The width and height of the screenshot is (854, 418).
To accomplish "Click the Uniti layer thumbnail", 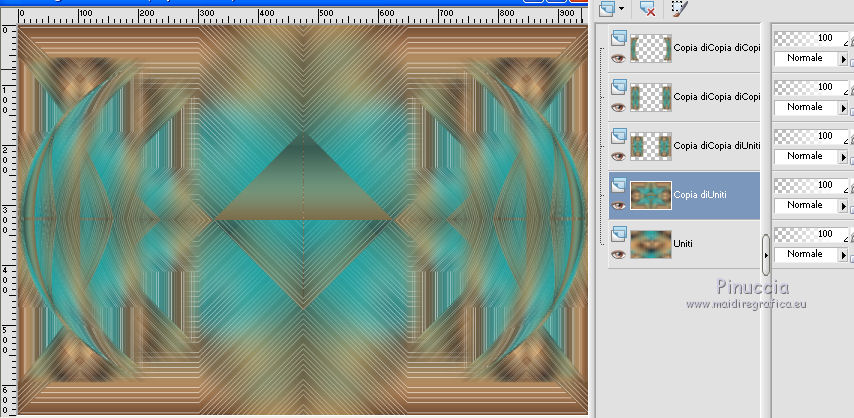I will coord(651,244).
